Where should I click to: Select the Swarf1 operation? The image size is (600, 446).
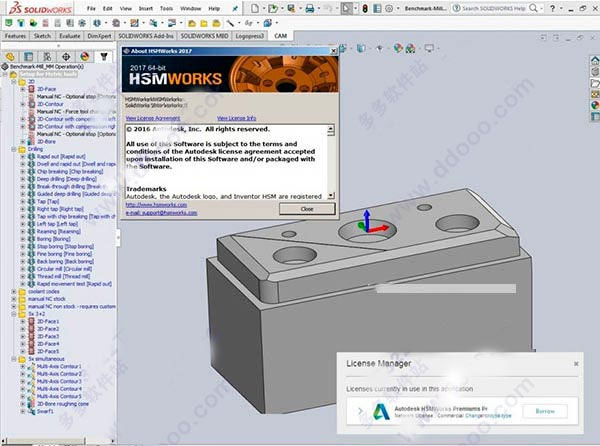45,412
